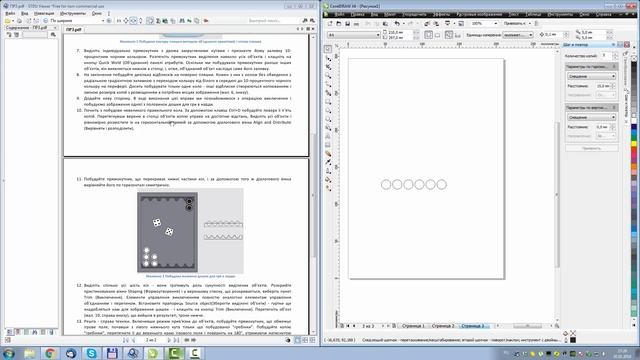This screenshot has height=360, width=640.
Task: Open the zoom level 100% dropdown in CorelDRAW
Action: (496, 24)
